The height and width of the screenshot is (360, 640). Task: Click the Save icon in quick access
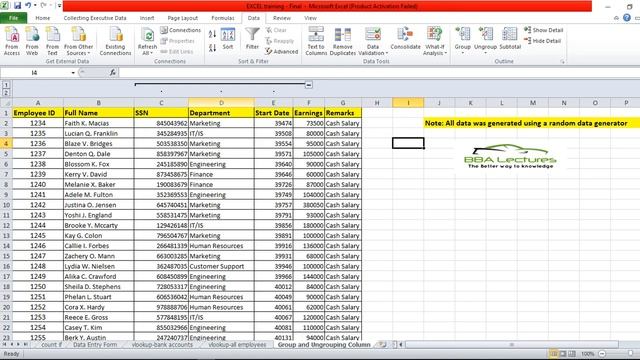18,6
